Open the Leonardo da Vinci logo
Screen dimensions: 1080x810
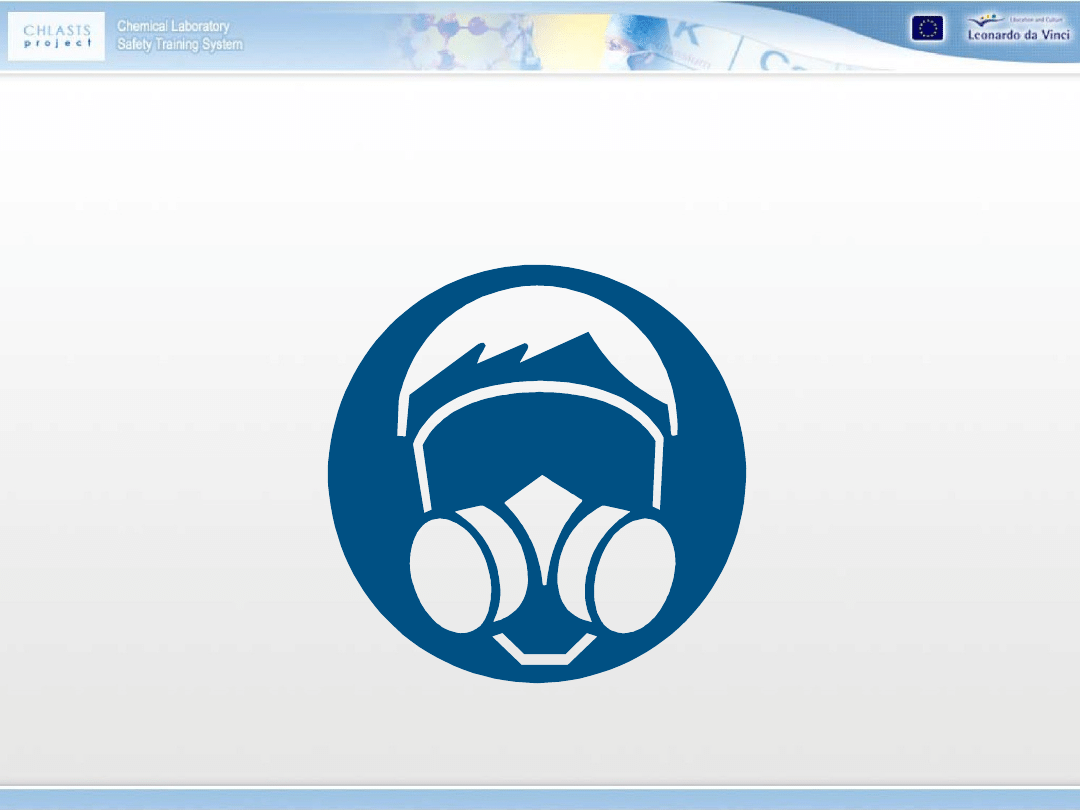point(1017,29)
